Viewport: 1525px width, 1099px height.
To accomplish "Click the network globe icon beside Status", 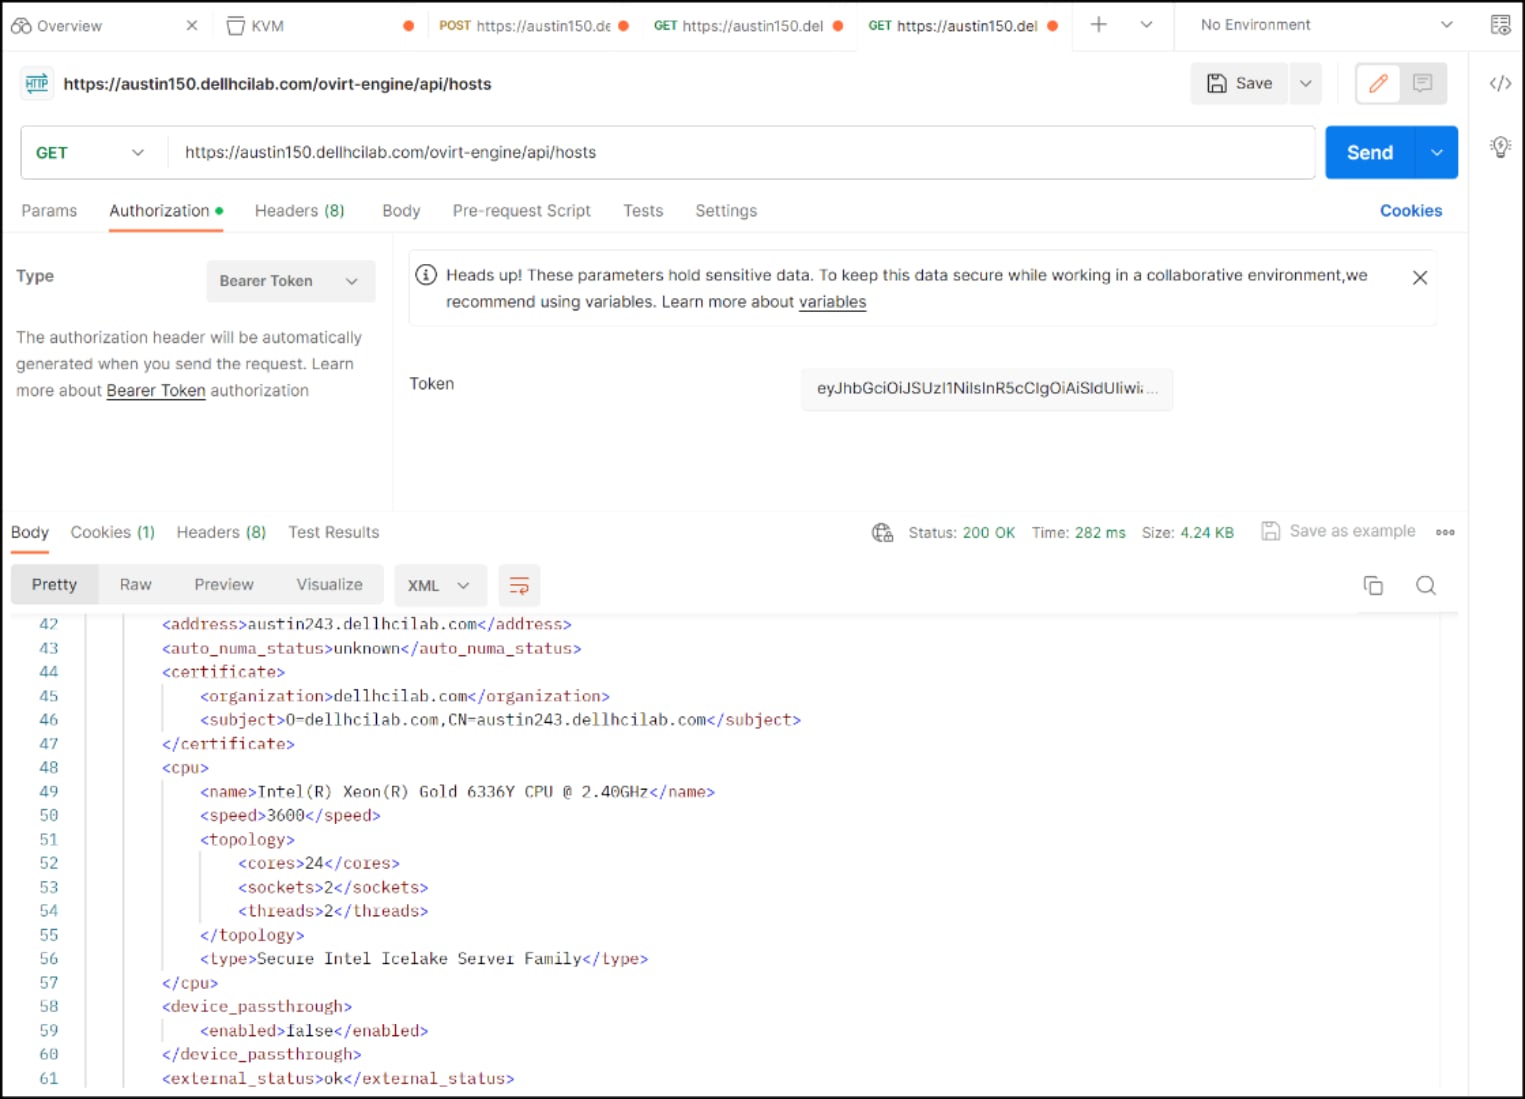I will [882, 532].
